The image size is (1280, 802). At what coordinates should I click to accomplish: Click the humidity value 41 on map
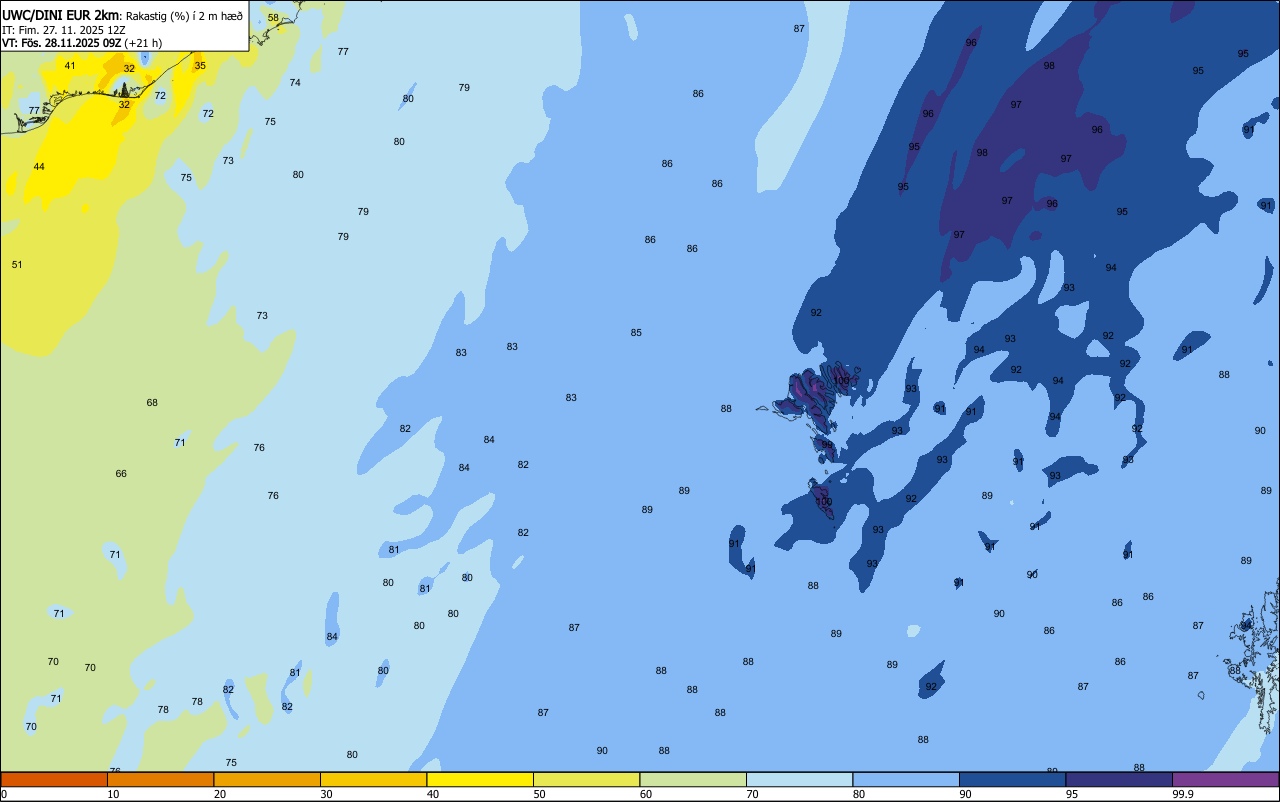(x=70, y=66)
